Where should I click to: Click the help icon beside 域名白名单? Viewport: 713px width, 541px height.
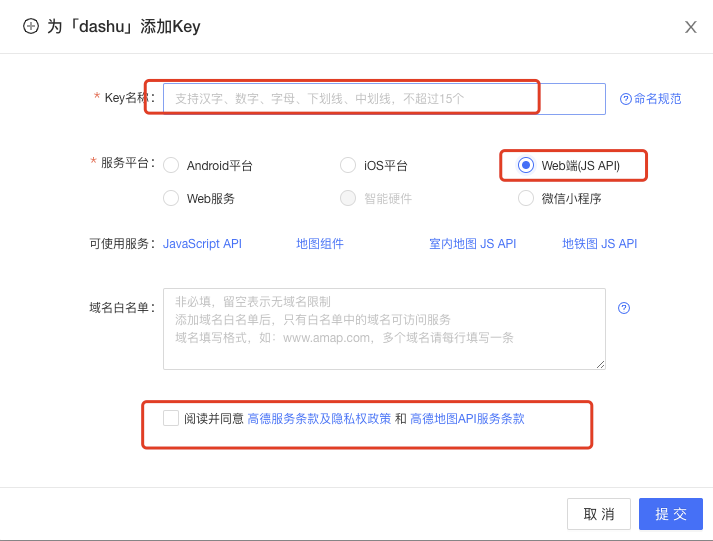(x=624, y=308)
